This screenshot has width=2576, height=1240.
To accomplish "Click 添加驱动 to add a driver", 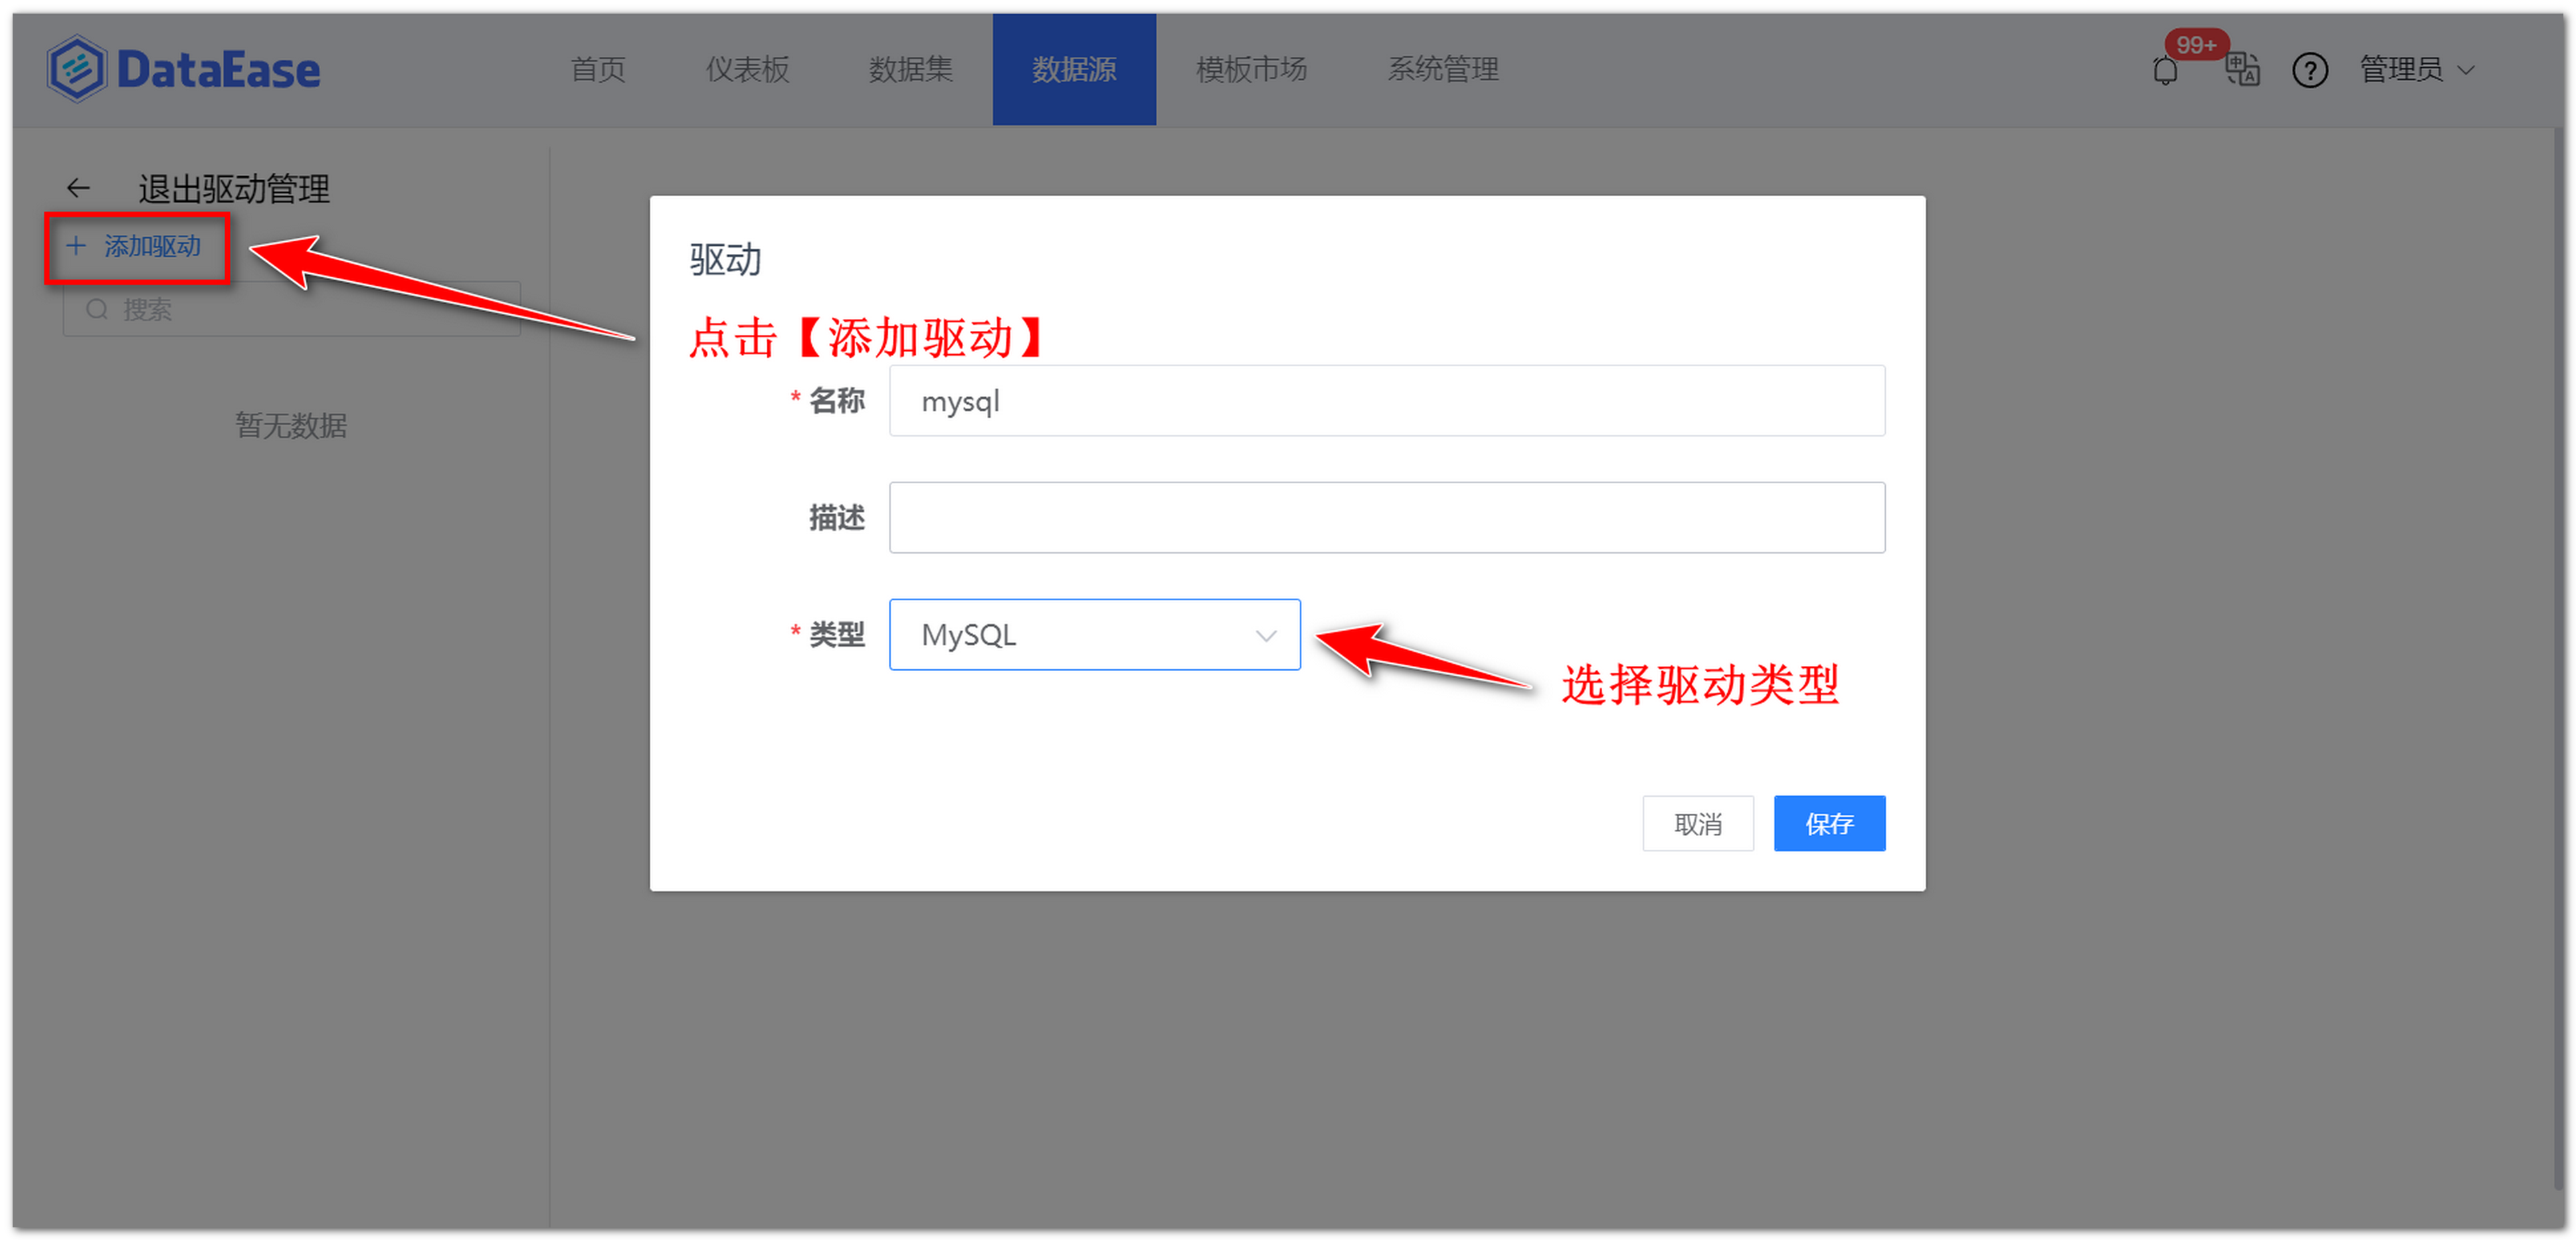I will (x=152, y=247).
